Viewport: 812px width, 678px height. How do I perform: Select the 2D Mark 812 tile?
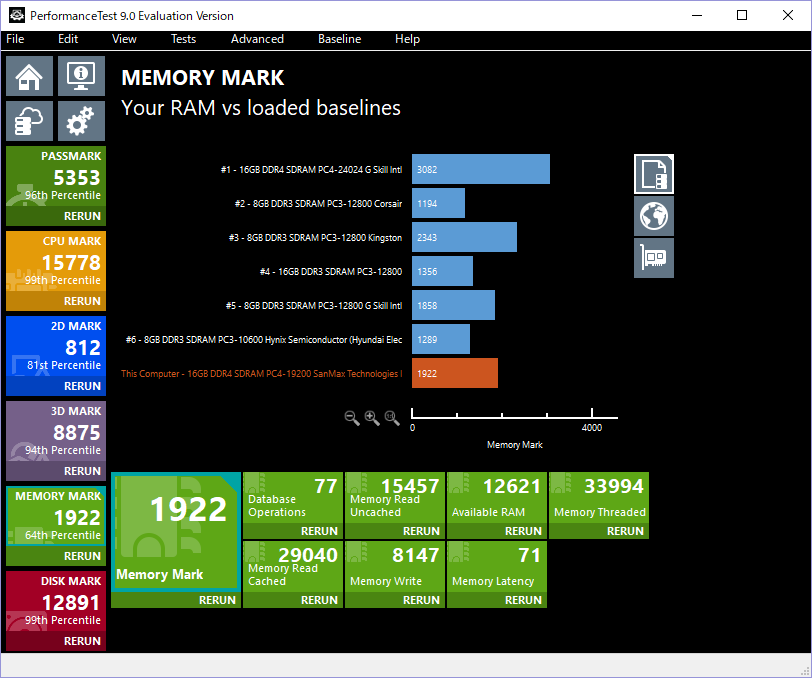56,347
